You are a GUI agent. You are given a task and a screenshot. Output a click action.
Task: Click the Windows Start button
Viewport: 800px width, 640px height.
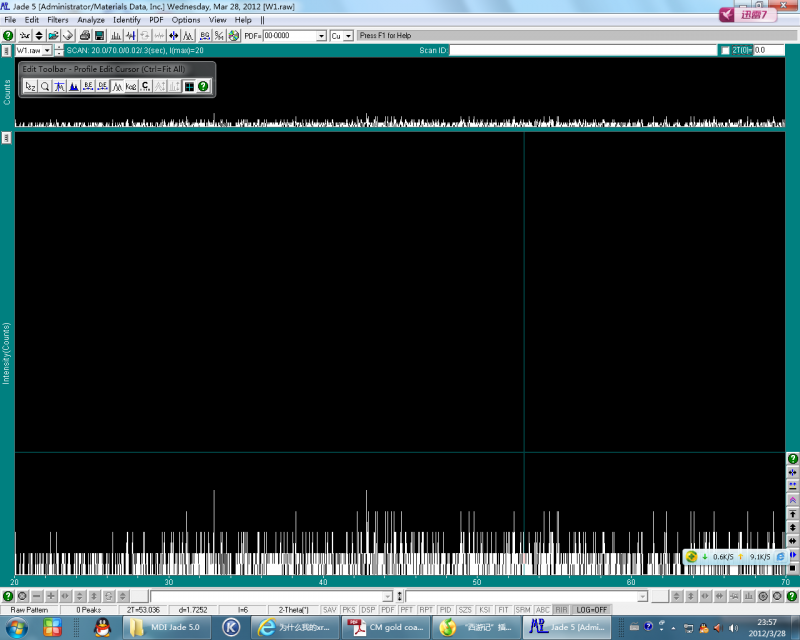[16, 627]
